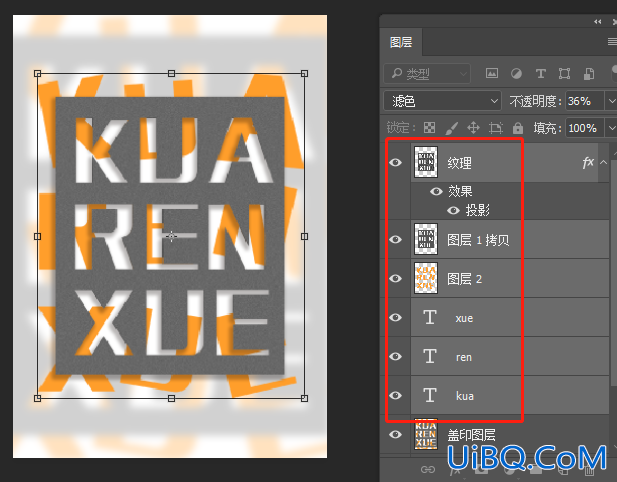Image resolution: width=617 pixels, height=482 pixels.
Task: Click 不透明度 opacity label
Action: [x=535, y=102]
